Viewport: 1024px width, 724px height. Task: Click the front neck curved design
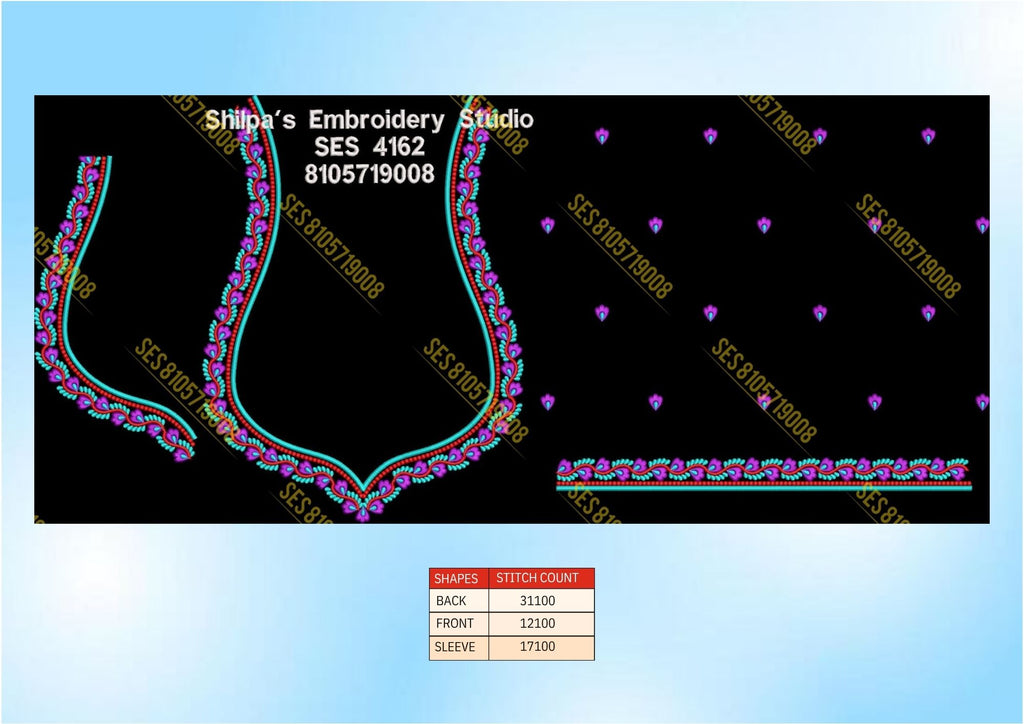coord(115,308)
